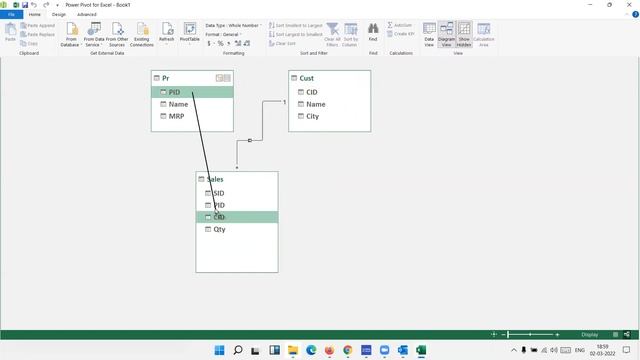The image size is (640, 360).
Task: Select Name field in Cust table
Action: (329, 104)
